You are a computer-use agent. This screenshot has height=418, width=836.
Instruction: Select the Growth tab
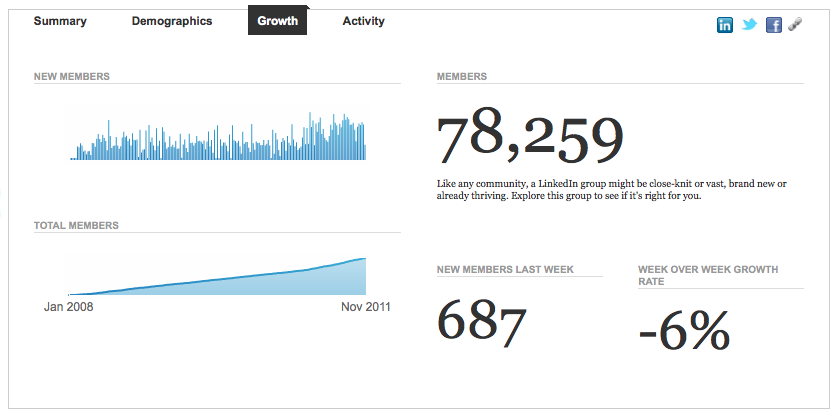click(277, 21)
